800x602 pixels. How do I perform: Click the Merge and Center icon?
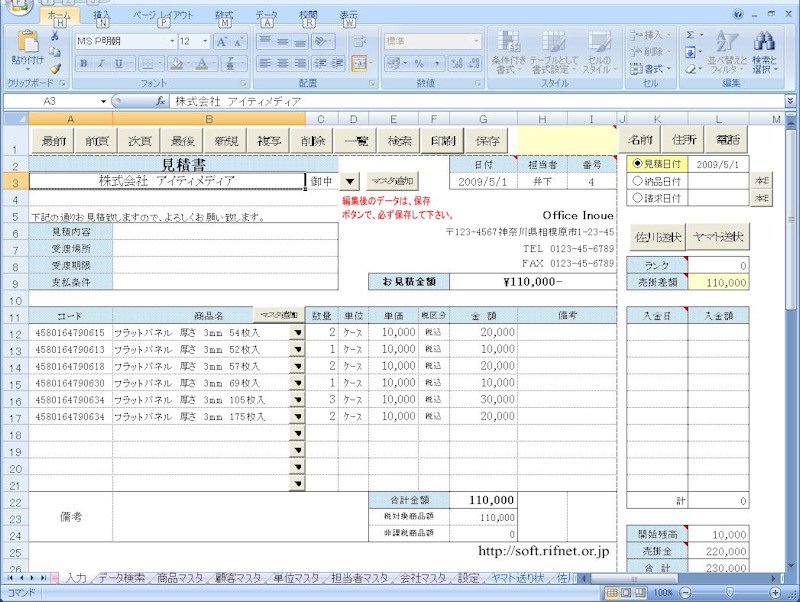click(359, 64)
